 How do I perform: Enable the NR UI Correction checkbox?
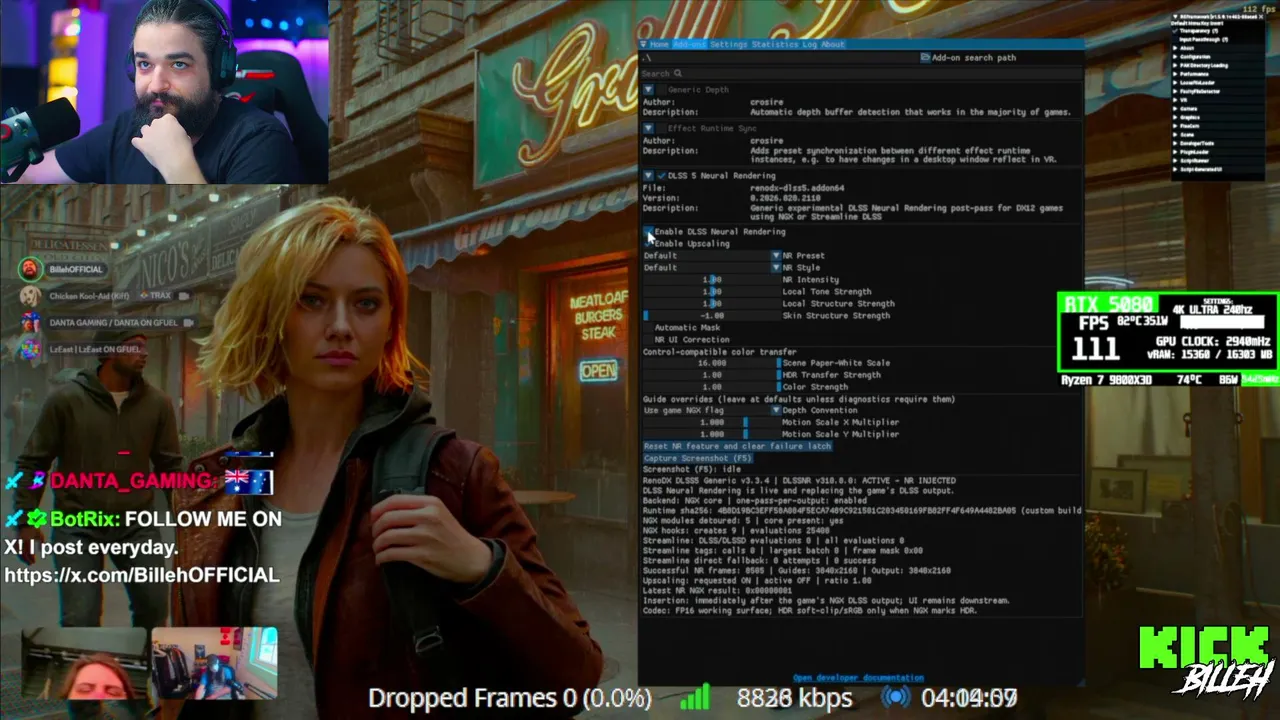648,340
